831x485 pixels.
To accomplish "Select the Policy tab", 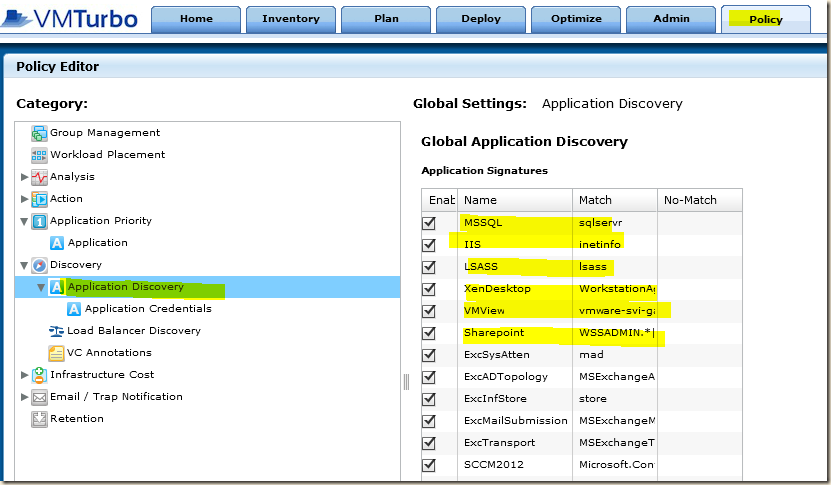I will pyautogui.click(x=766, y=19).
